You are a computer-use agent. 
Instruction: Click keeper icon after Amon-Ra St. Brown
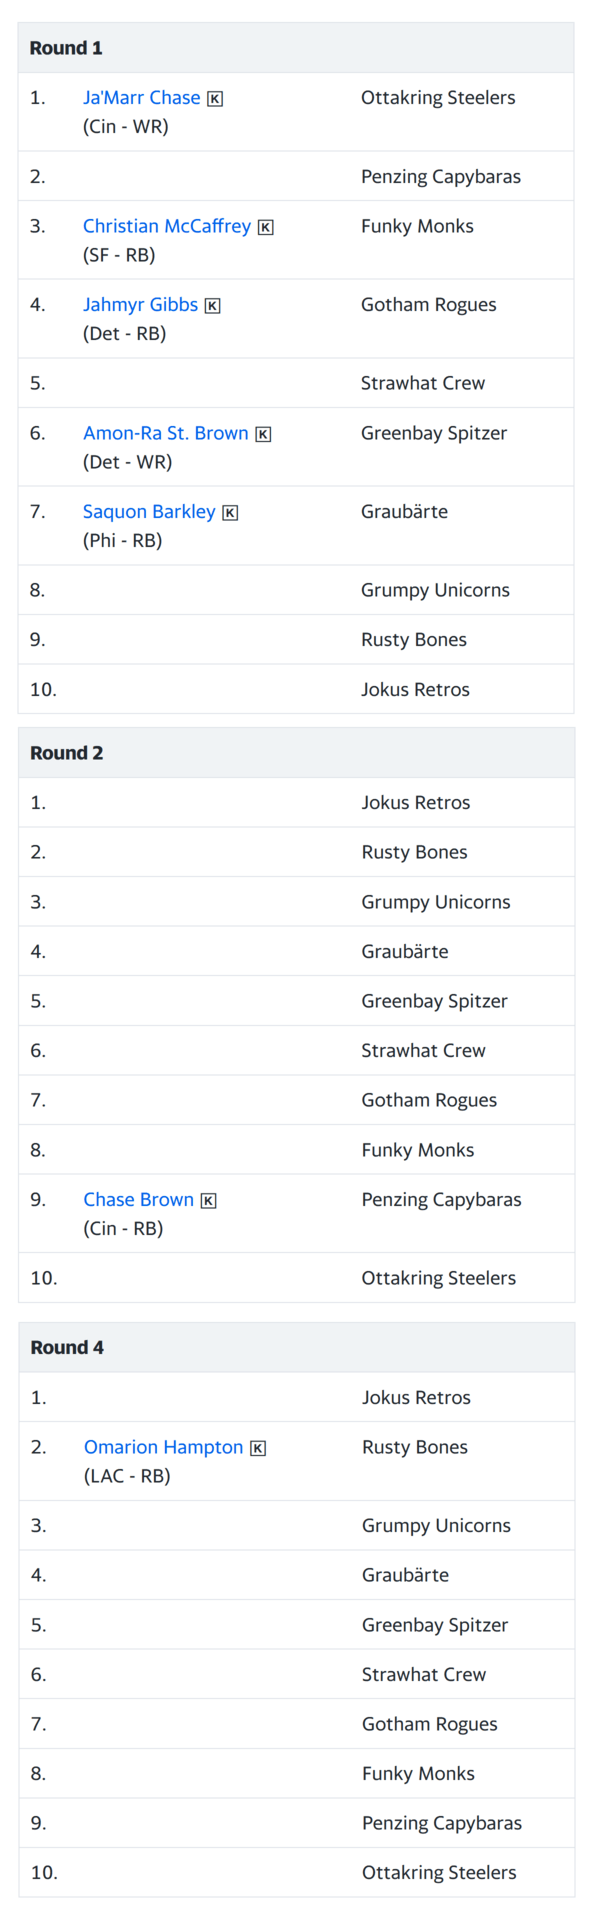pos(263,434)
